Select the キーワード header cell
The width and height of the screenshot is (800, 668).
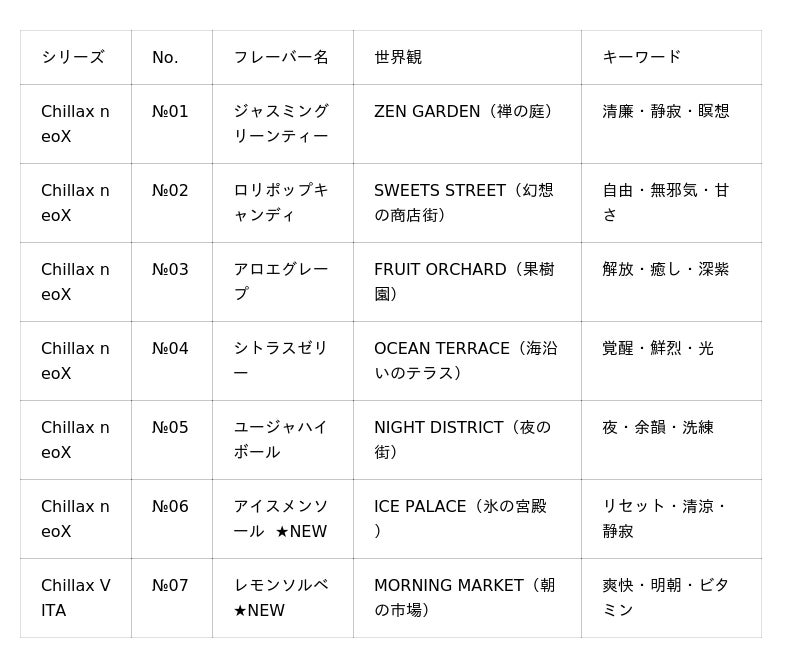[642, 57]
